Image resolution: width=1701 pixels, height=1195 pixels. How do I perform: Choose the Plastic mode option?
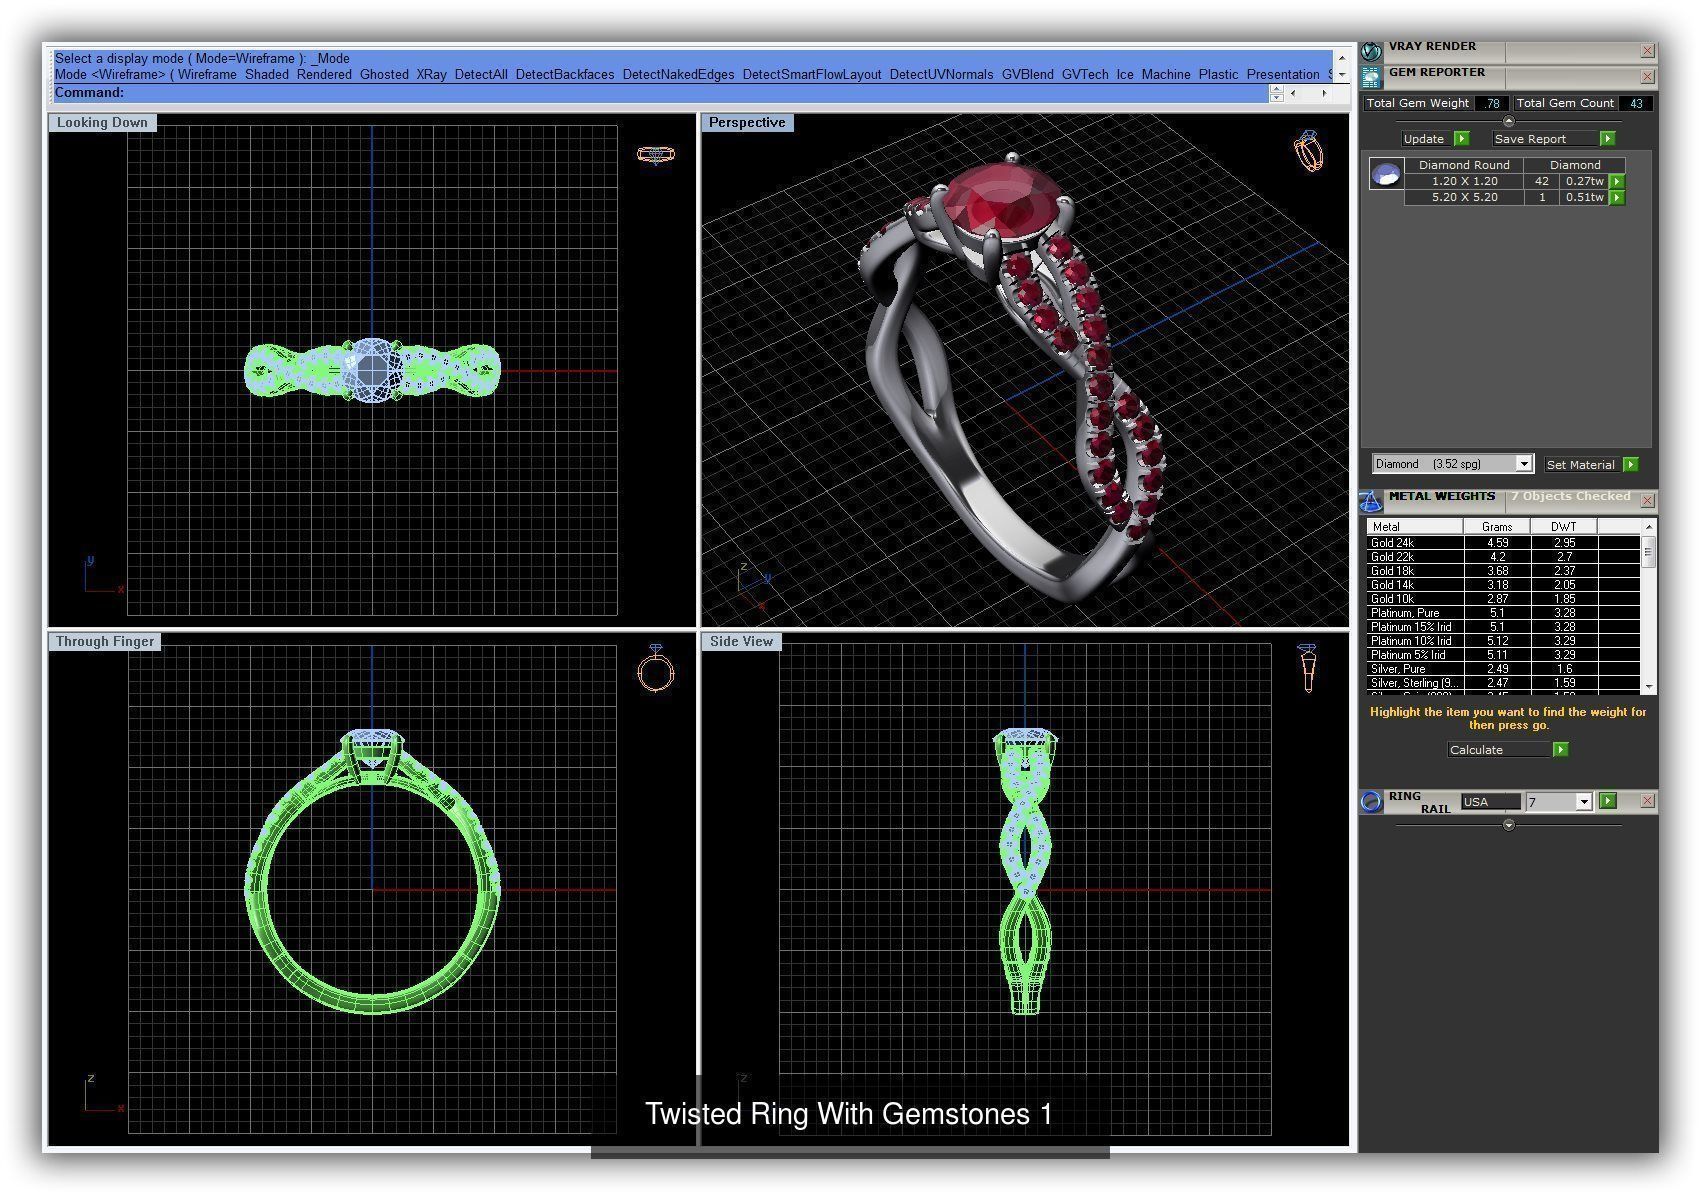coord(1218,74)
